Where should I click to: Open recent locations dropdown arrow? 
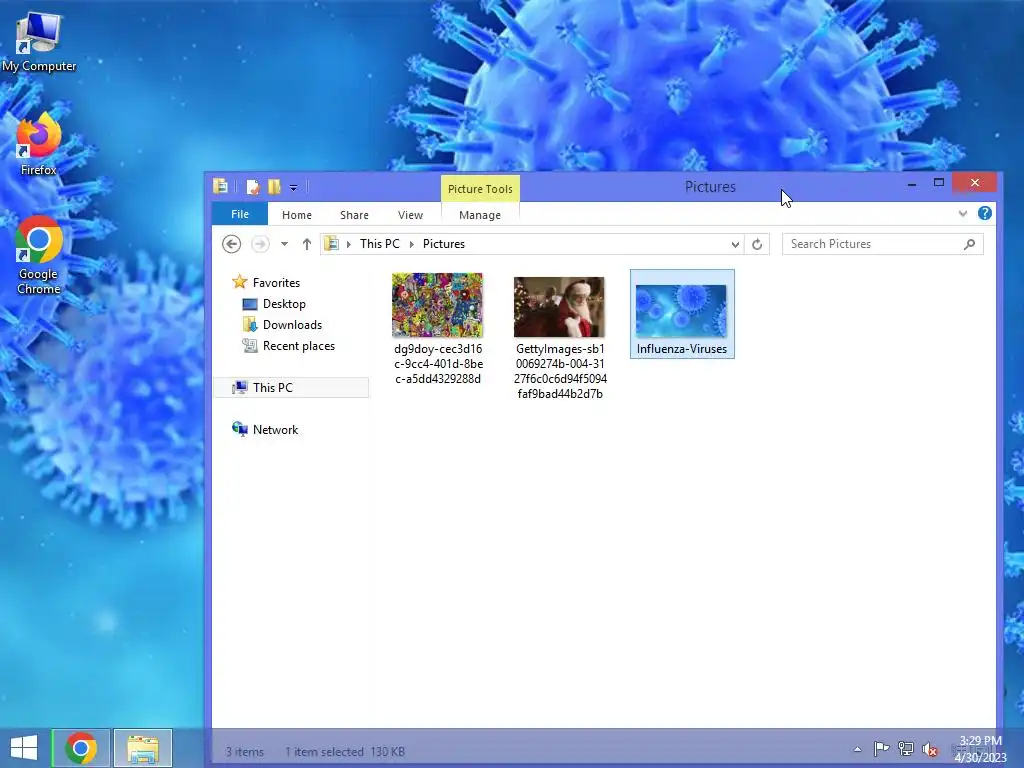(x=284, y=244)
